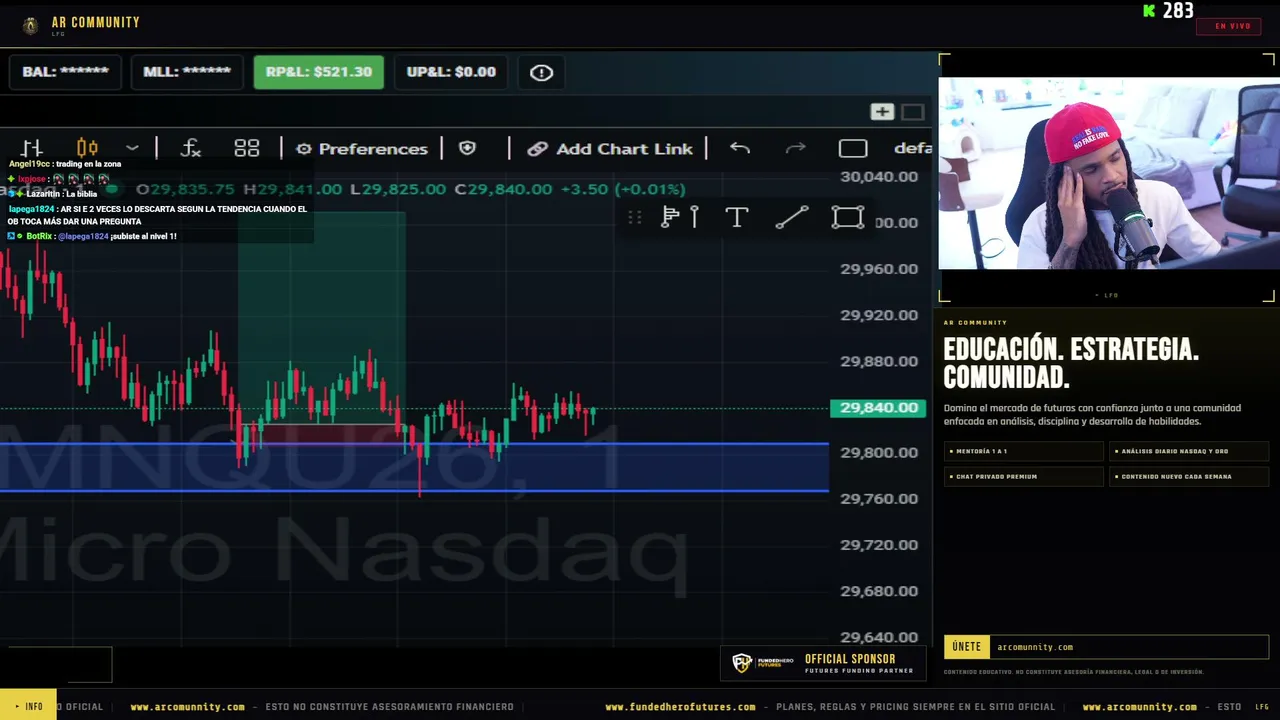Image resolution: width=1280 pixels, height=720 pixels.
Task: Click chat username Angel19cc
Action: tap(30, 164)
